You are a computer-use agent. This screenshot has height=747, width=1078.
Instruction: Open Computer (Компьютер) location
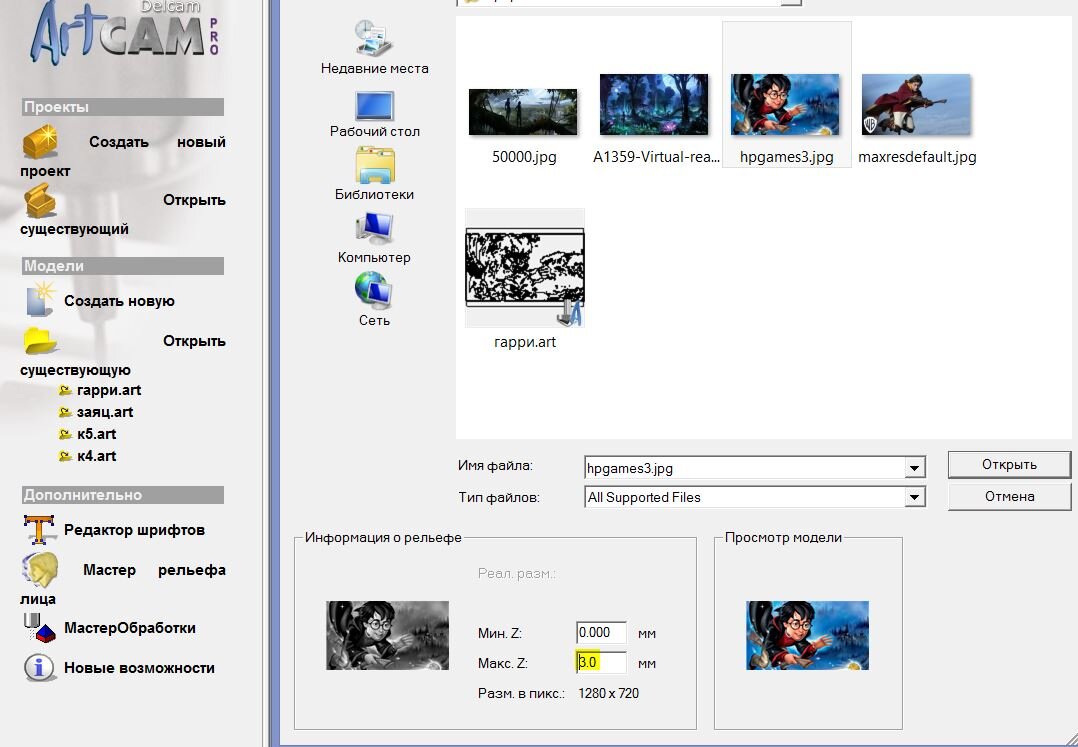[374, 238]
